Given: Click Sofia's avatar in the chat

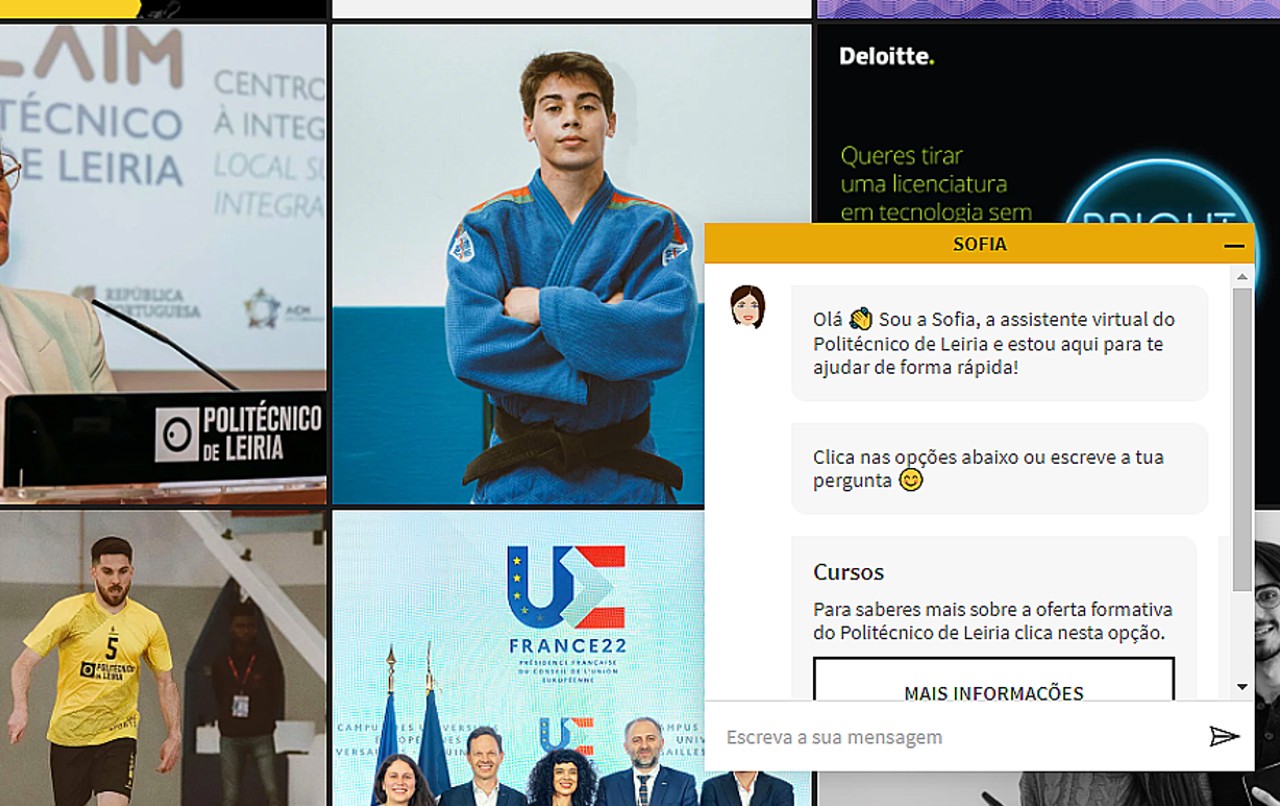Looking at the screenshot, I should (747, 307).
